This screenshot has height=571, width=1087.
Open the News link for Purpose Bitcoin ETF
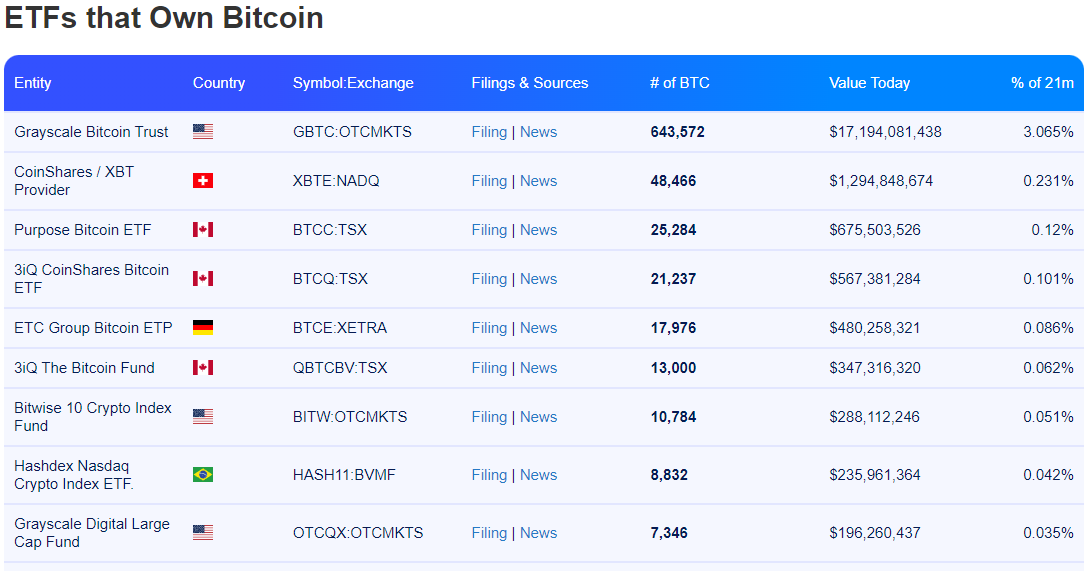coord(539,230)
